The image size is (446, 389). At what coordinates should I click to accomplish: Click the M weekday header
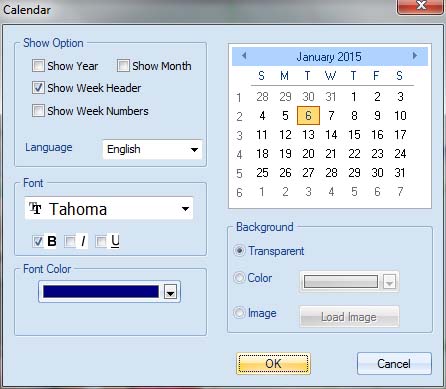tap(284, 76)
